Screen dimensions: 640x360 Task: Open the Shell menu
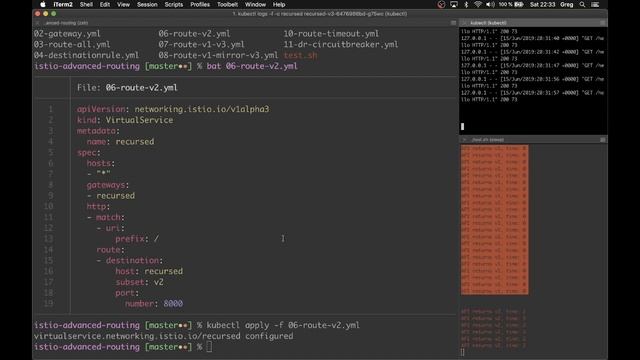[x=86, y=4]
